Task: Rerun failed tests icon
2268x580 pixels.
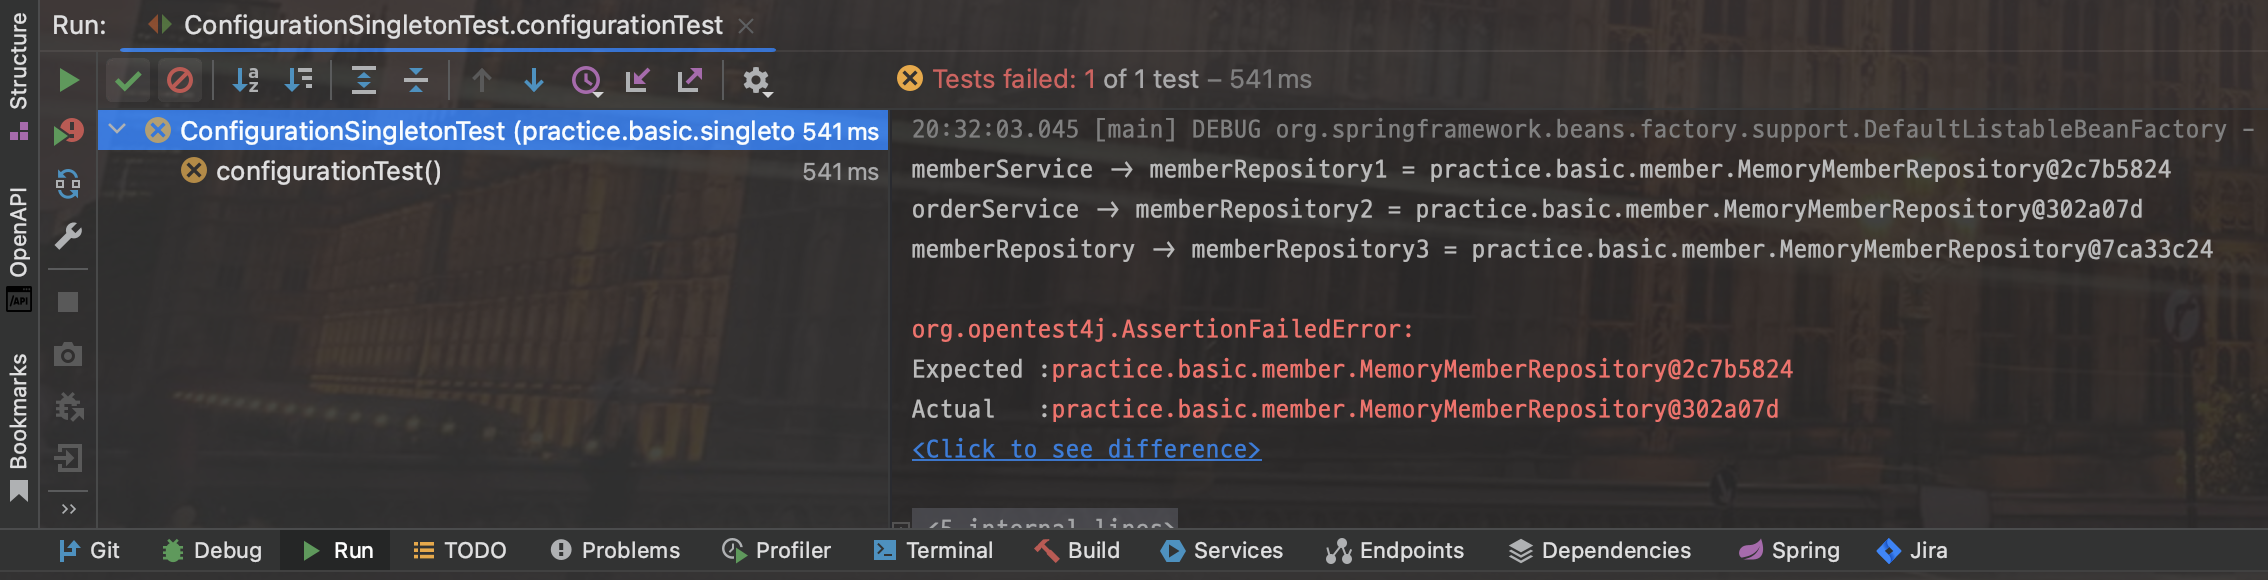Action: pyautogui.click(x=68, y=131)
